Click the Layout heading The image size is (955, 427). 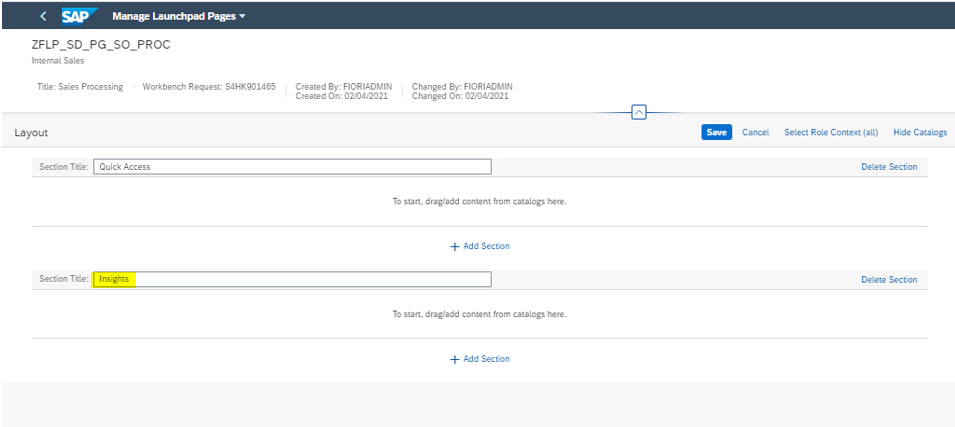[31, 132]
